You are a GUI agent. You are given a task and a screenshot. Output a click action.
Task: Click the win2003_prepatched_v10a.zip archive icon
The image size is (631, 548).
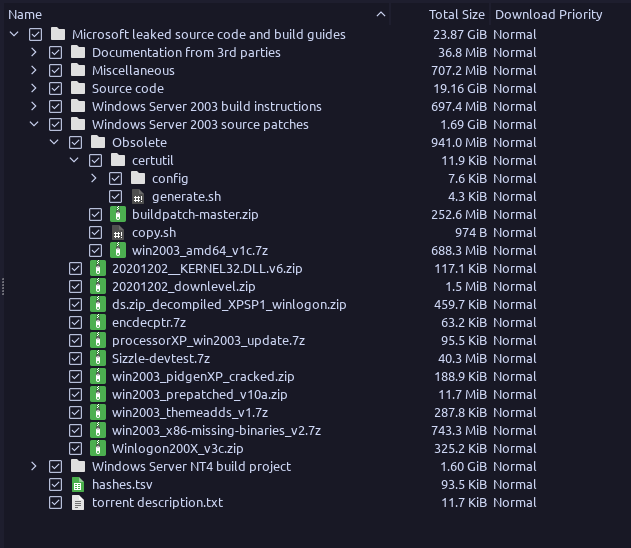[98, 394]
